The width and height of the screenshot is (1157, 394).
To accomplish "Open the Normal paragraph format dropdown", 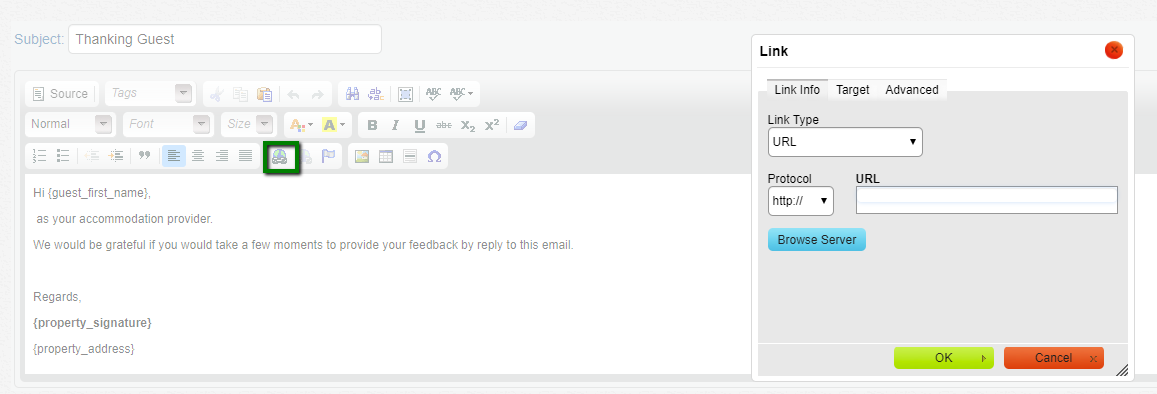I will point(70,125).
